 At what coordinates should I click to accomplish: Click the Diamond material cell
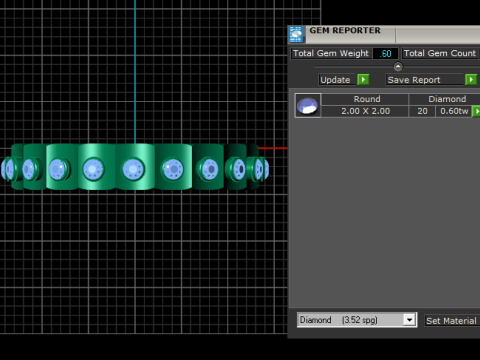click(x=445, y=99)
